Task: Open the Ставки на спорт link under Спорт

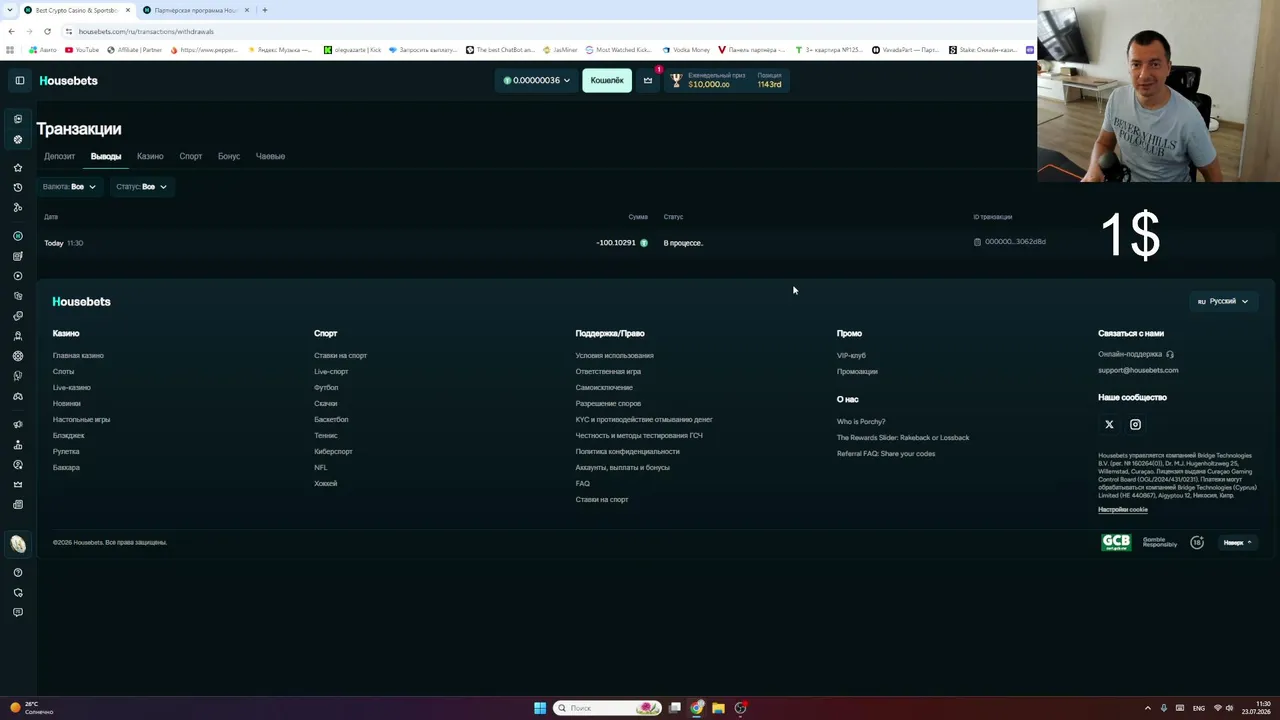Action: (340, 356)
